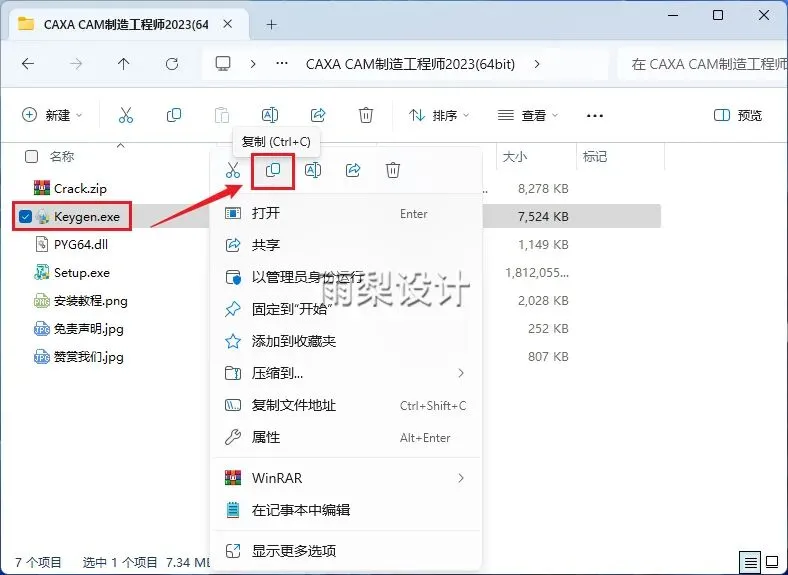Expand the WinRAR submenu
788x575 pixels.
[461, 477]
